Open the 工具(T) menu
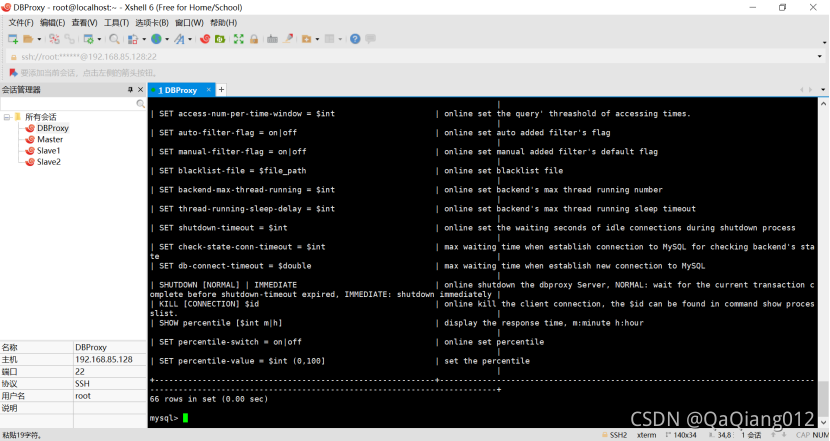The image size is (830, 441). click(x=116, y=23)
